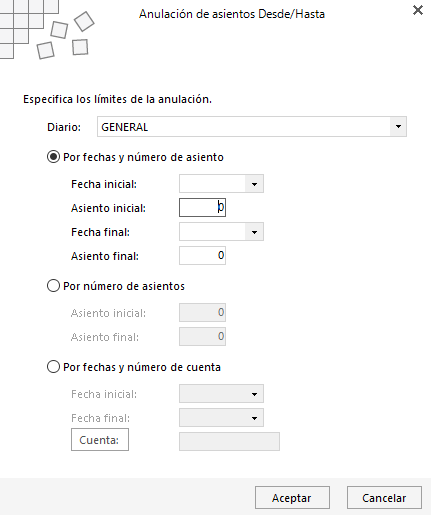The width and height of the screenshot is (431, 515).
Task: Close the Anulación de asientos dialog
Action: pyautogui.click(x=418, y=10)
